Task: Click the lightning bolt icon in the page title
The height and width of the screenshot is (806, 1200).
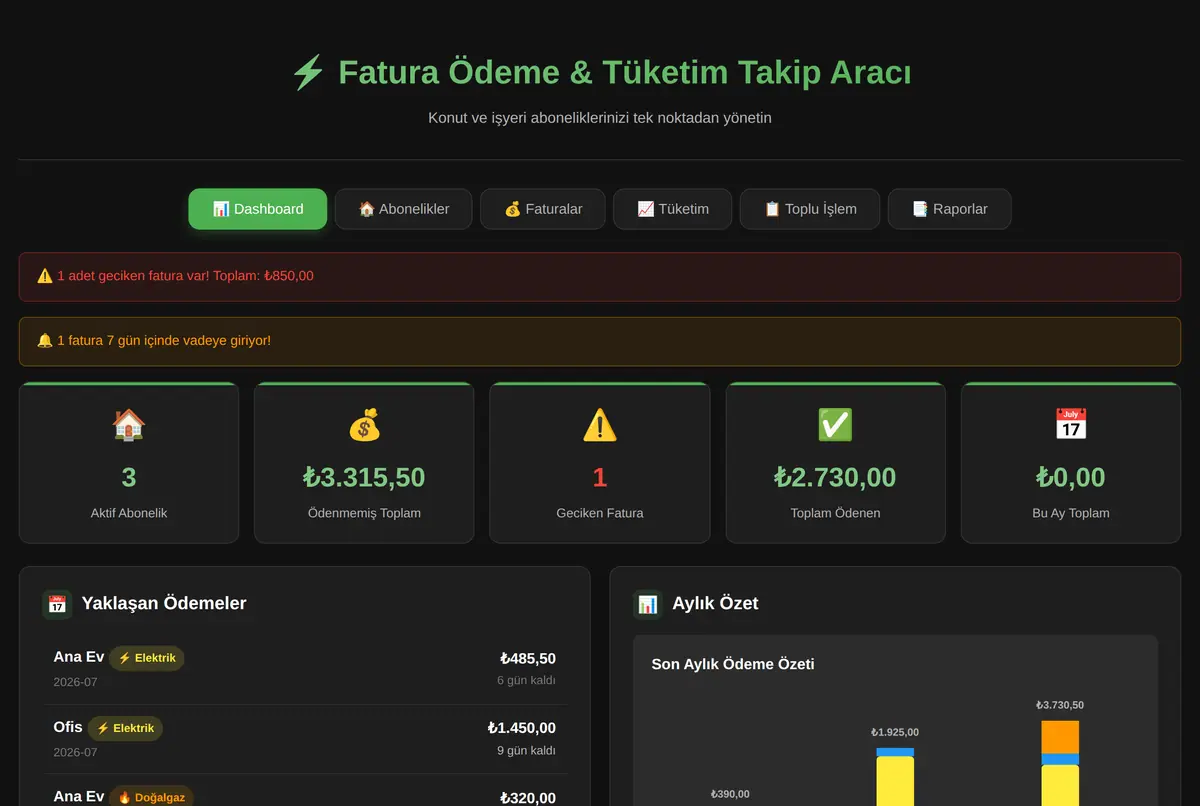Action: tap(307, 73)
